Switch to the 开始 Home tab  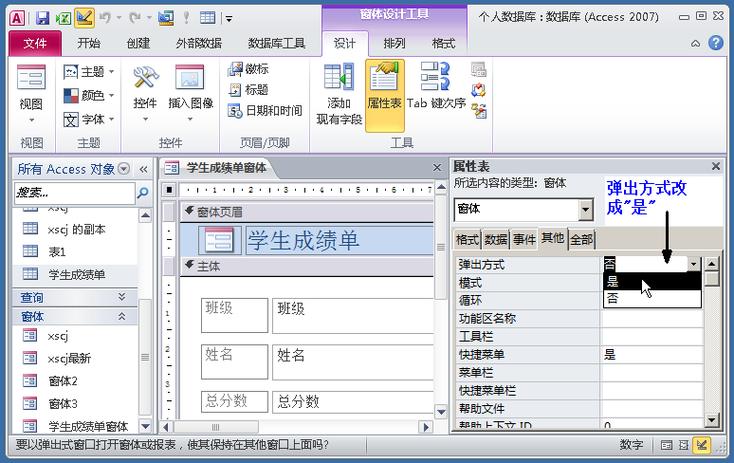89,44
